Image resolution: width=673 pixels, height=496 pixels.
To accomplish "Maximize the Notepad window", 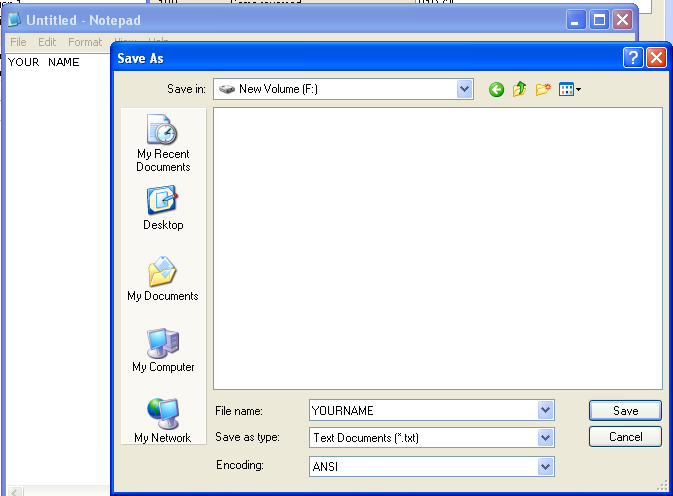I will [x=599, y=20].
